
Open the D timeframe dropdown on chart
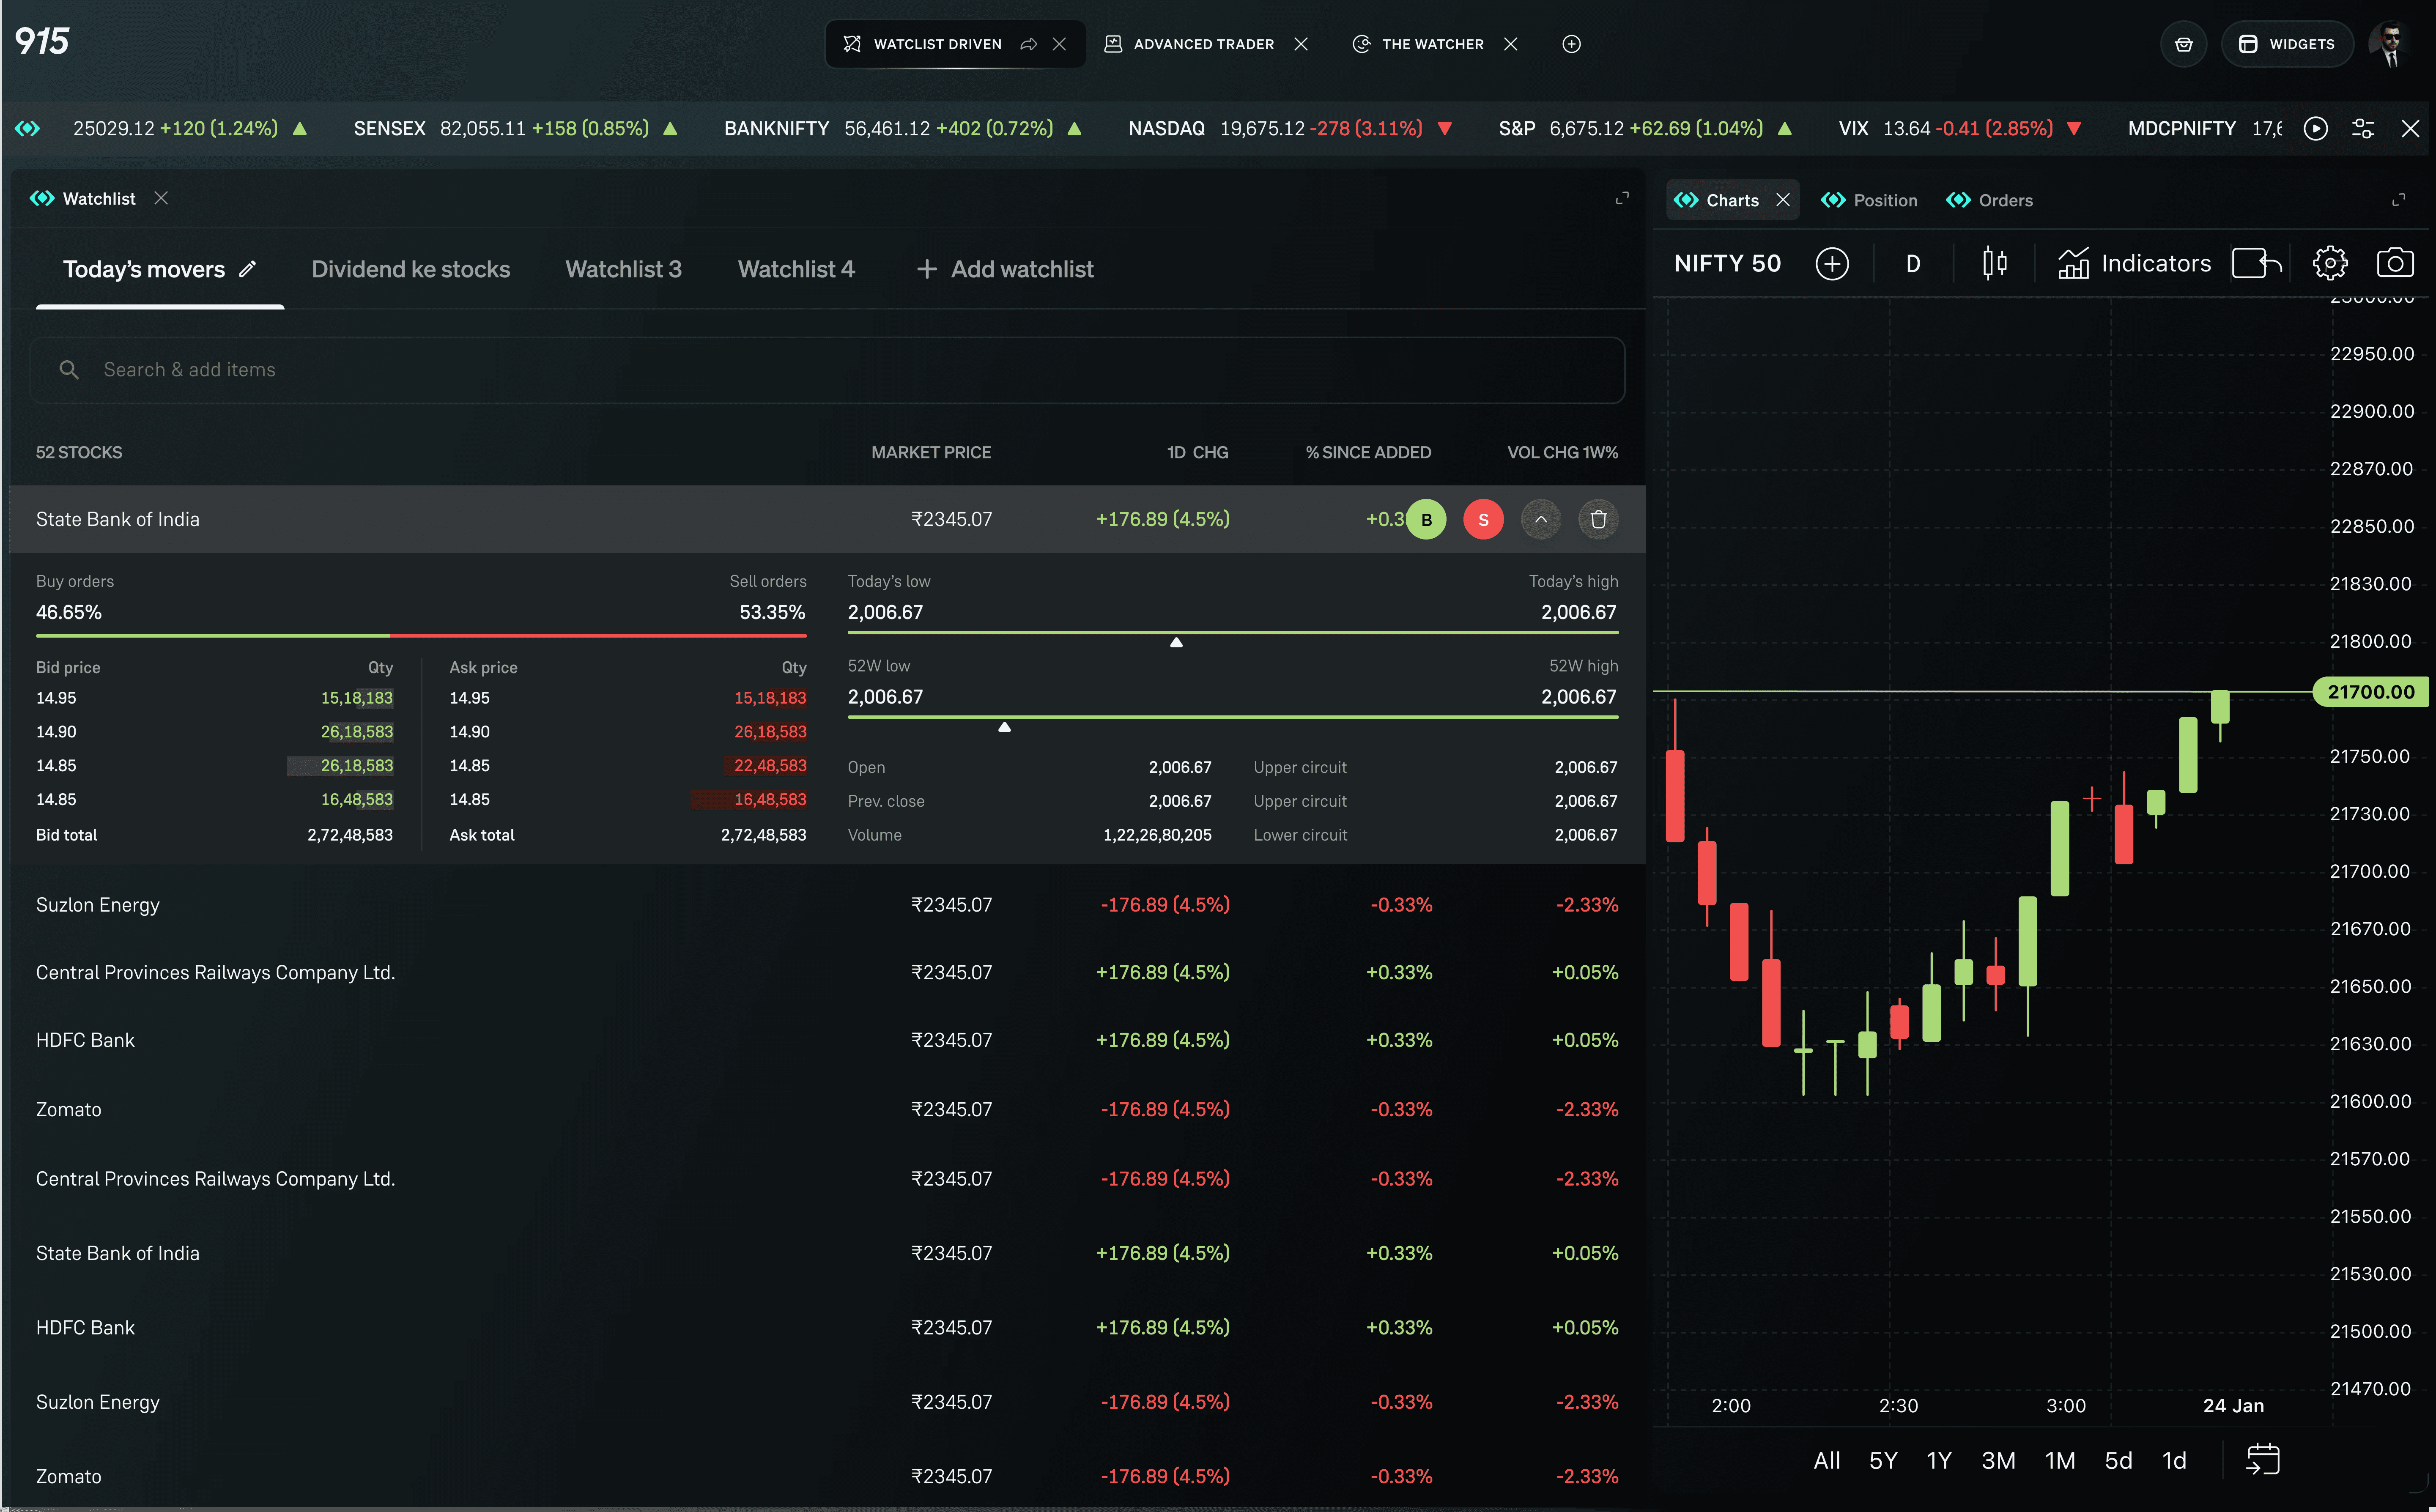pyautogui.click(x=1912, y=264)
